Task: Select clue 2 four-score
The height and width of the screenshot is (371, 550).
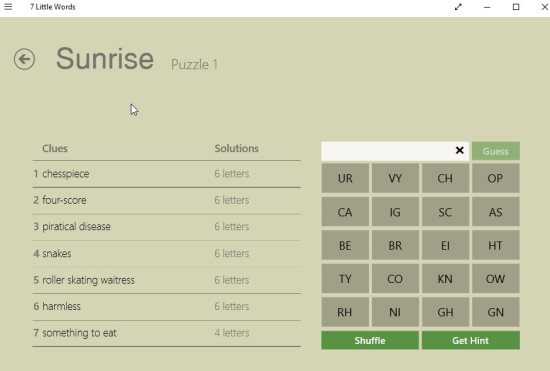Action: click(167, 201)
